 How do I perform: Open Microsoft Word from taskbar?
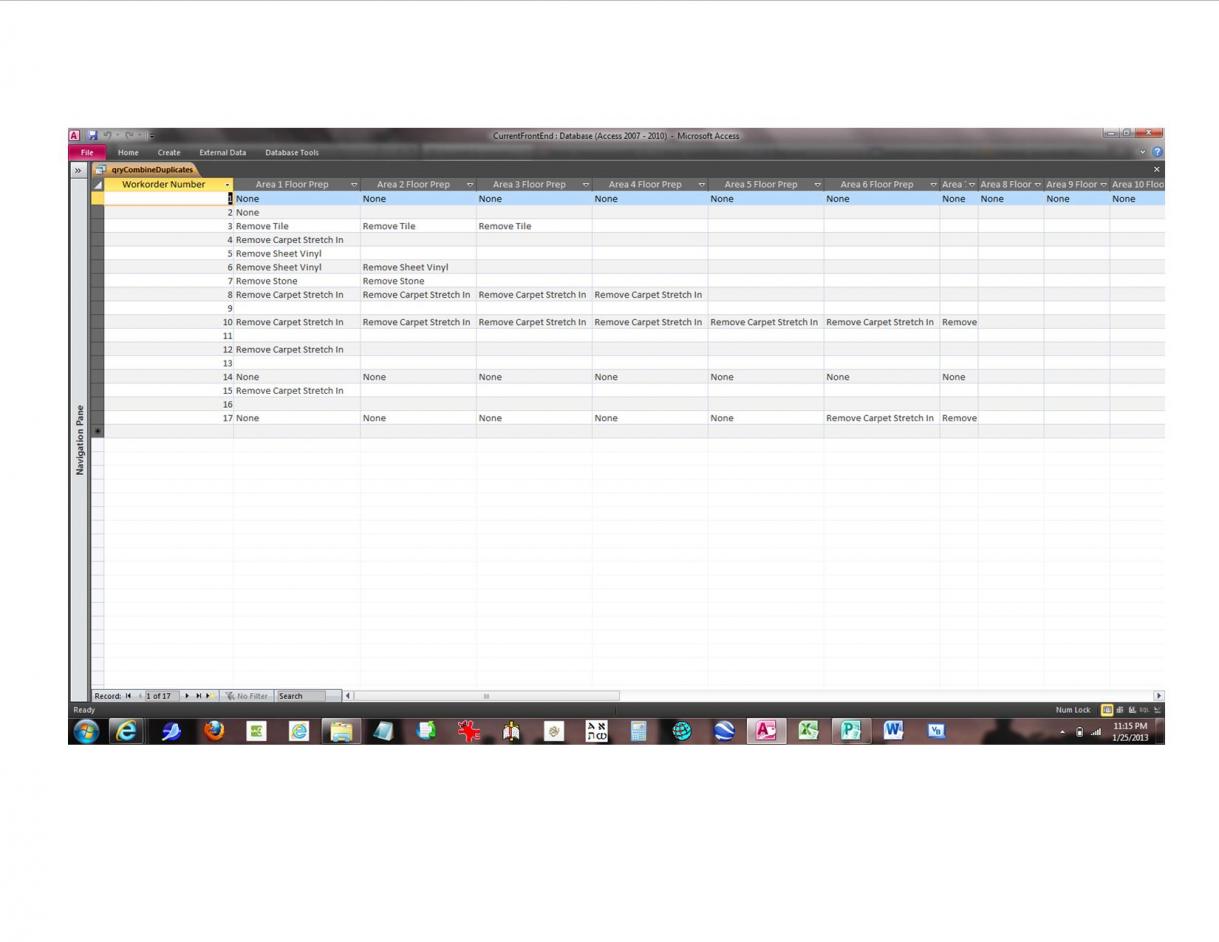click(x=894, y=731)
